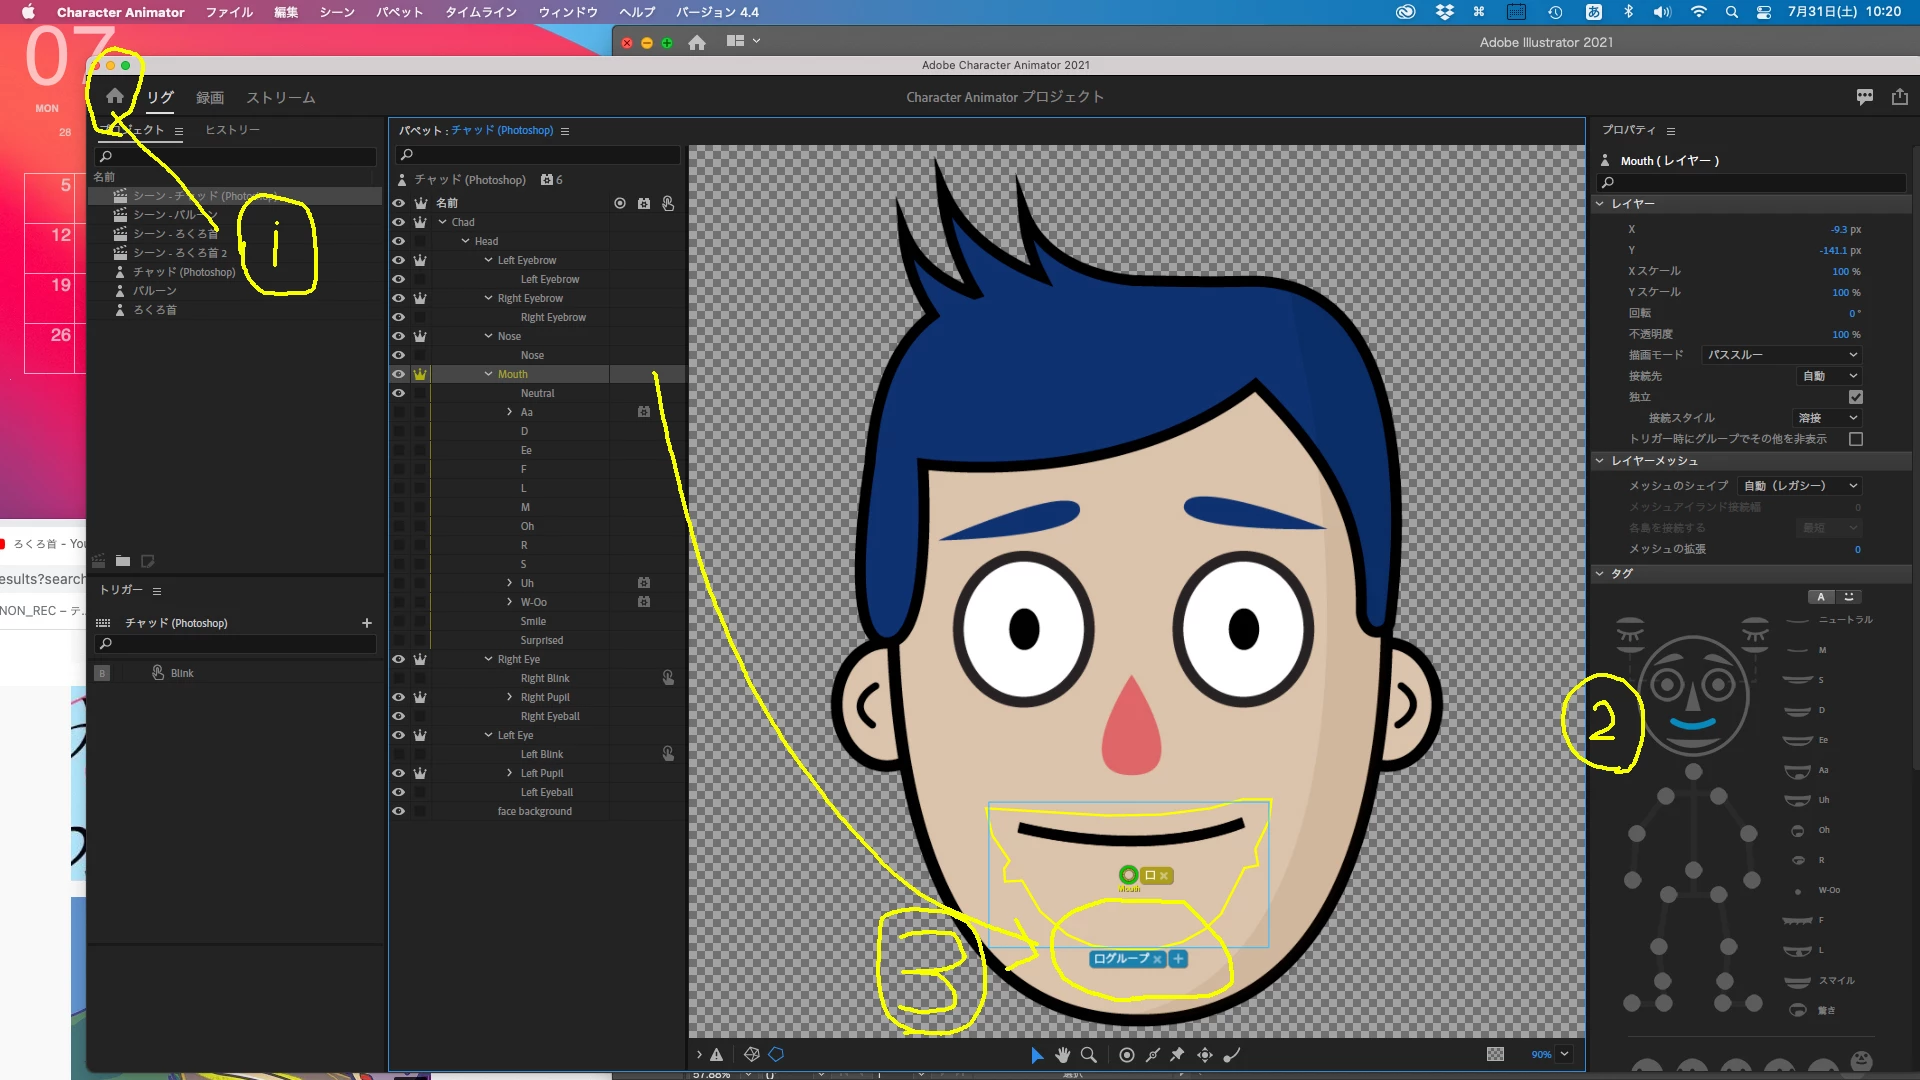Add new trigger with plus button
This screenshot has height=1080, width=1920.
pos(367,623)
